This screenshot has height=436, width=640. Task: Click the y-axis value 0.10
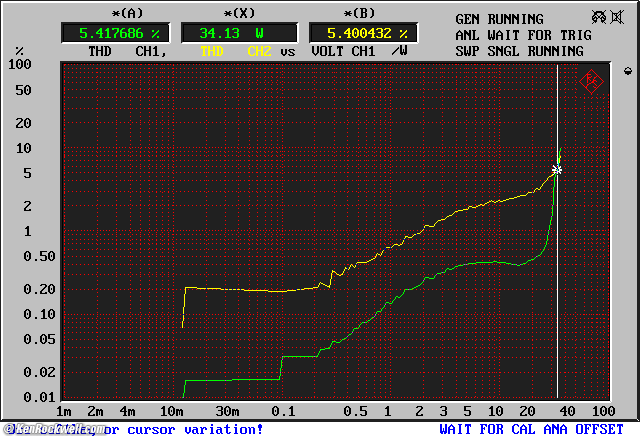[x=39, y=314]
